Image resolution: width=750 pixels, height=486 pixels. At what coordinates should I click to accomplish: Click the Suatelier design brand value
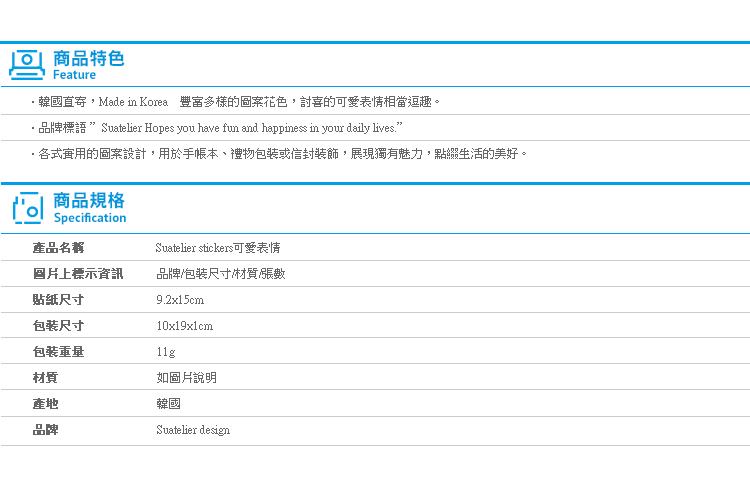(193, 430)
